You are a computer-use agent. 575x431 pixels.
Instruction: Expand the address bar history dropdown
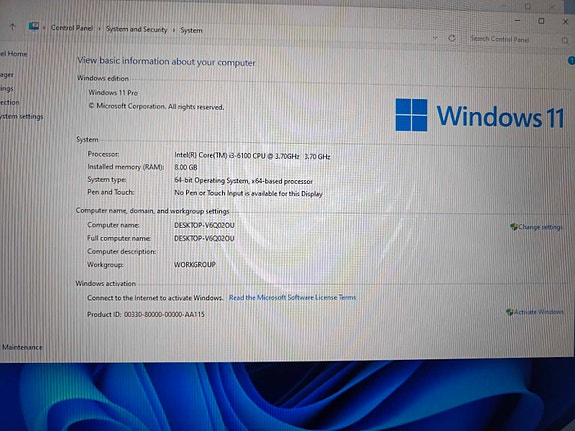(x=435, y=37)
